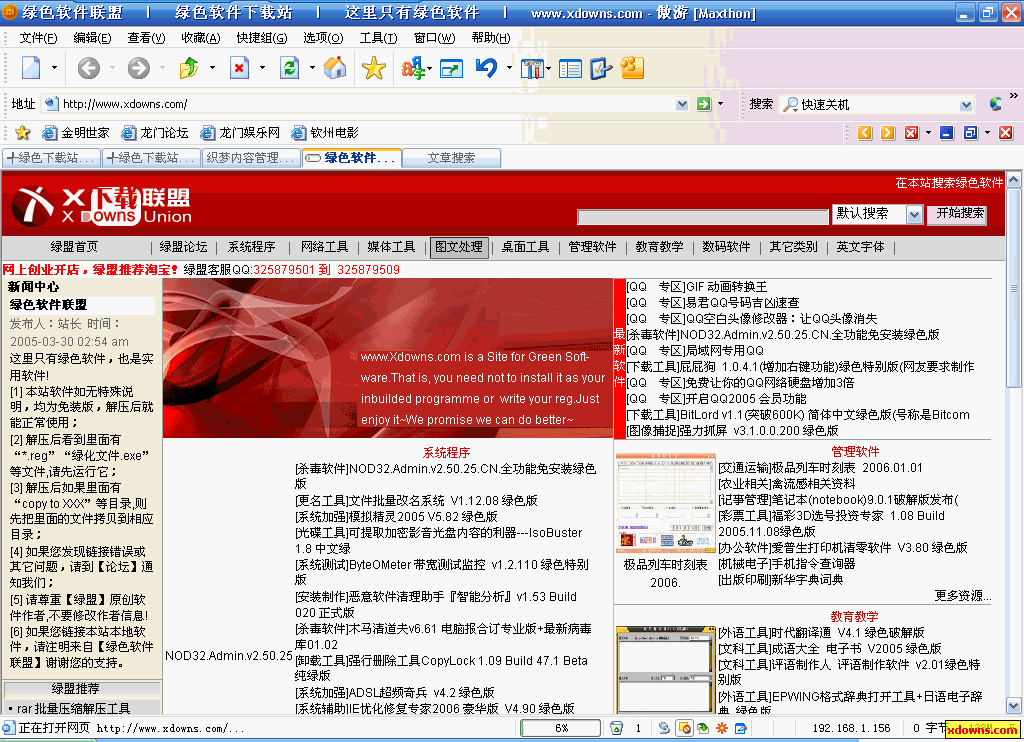Open the 收藏(A) menu
Viewport: 1024px width, 742px height.
click(x=200, y=38)
